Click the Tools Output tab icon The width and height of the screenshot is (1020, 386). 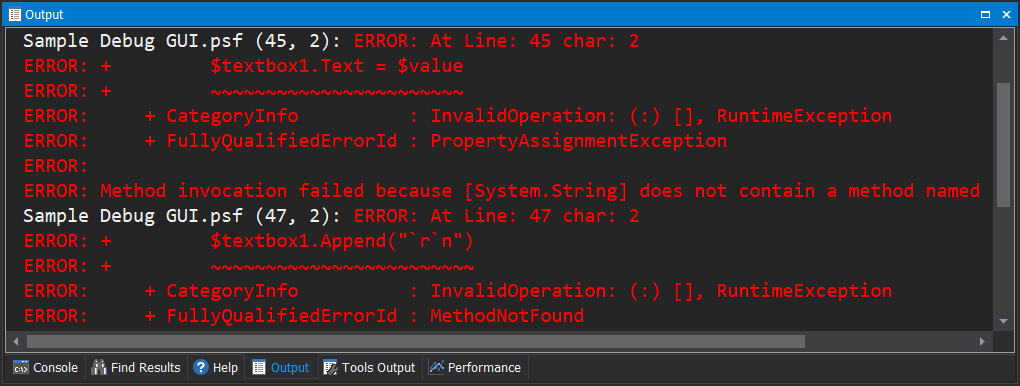click(x=330, y=368)
